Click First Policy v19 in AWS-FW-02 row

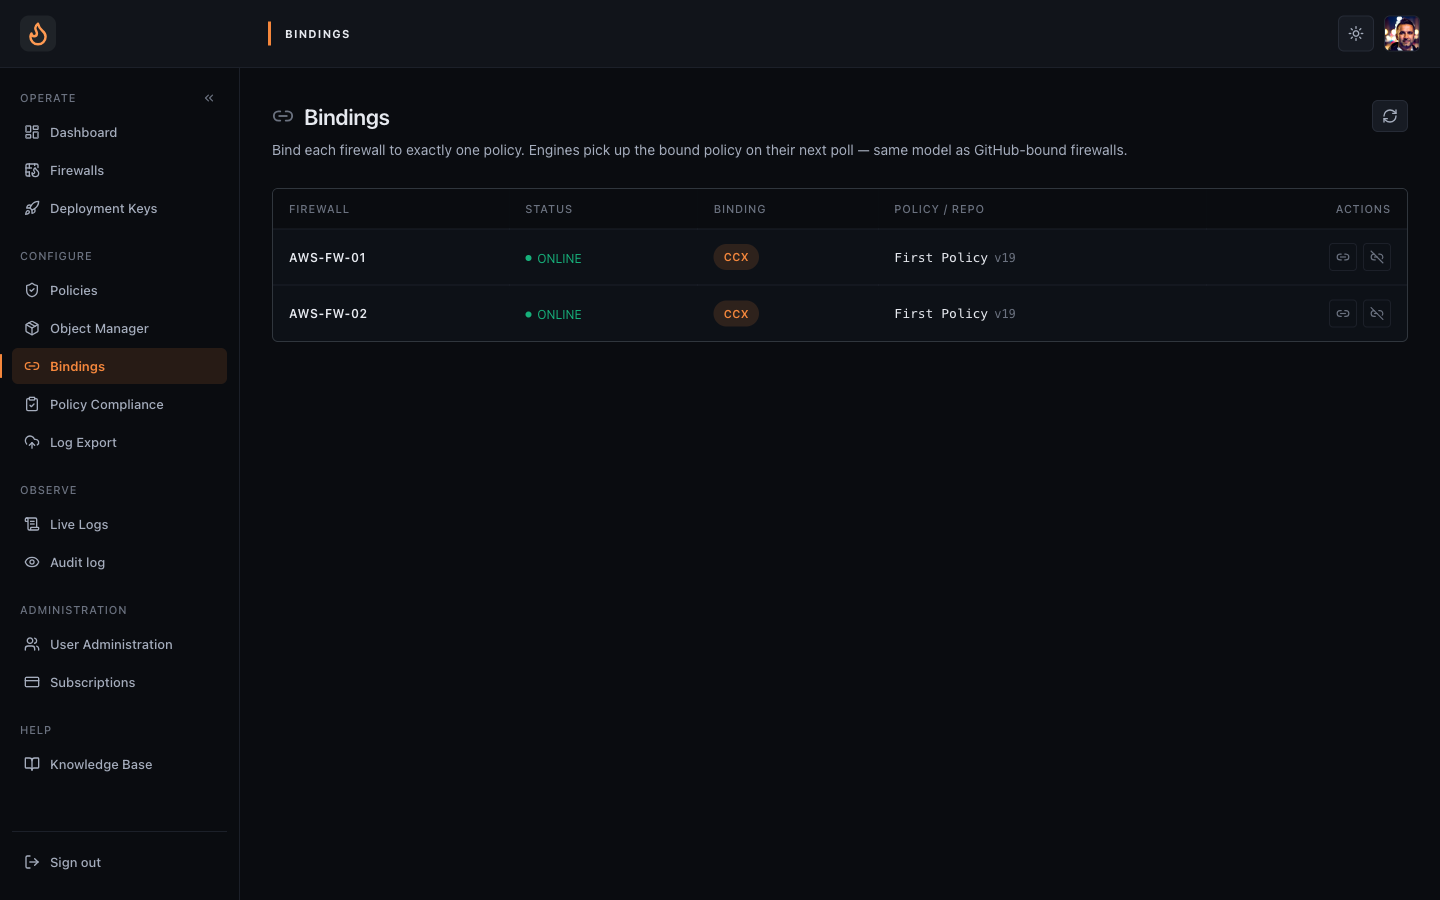coord(954,313)
